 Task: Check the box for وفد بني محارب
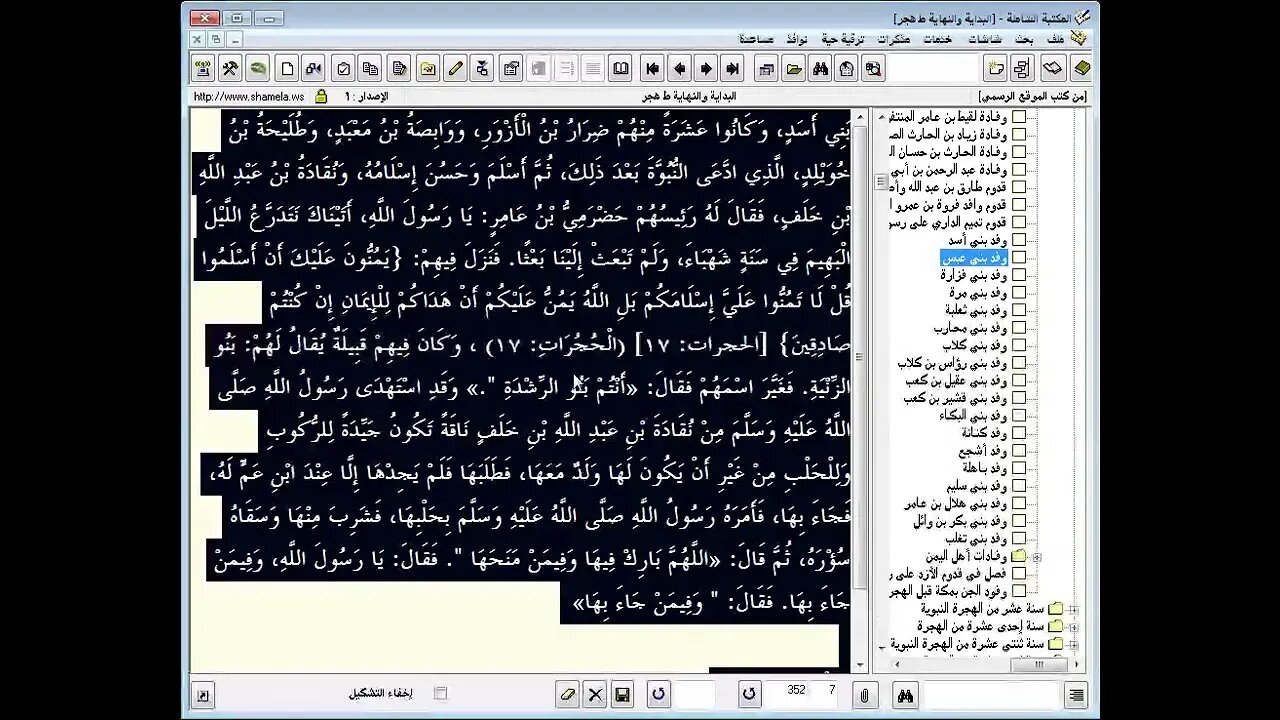point(1018,328)
